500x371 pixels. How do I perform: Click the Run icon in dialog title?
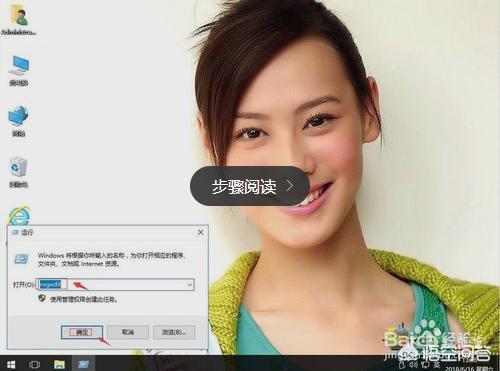(x=15, y=232)
